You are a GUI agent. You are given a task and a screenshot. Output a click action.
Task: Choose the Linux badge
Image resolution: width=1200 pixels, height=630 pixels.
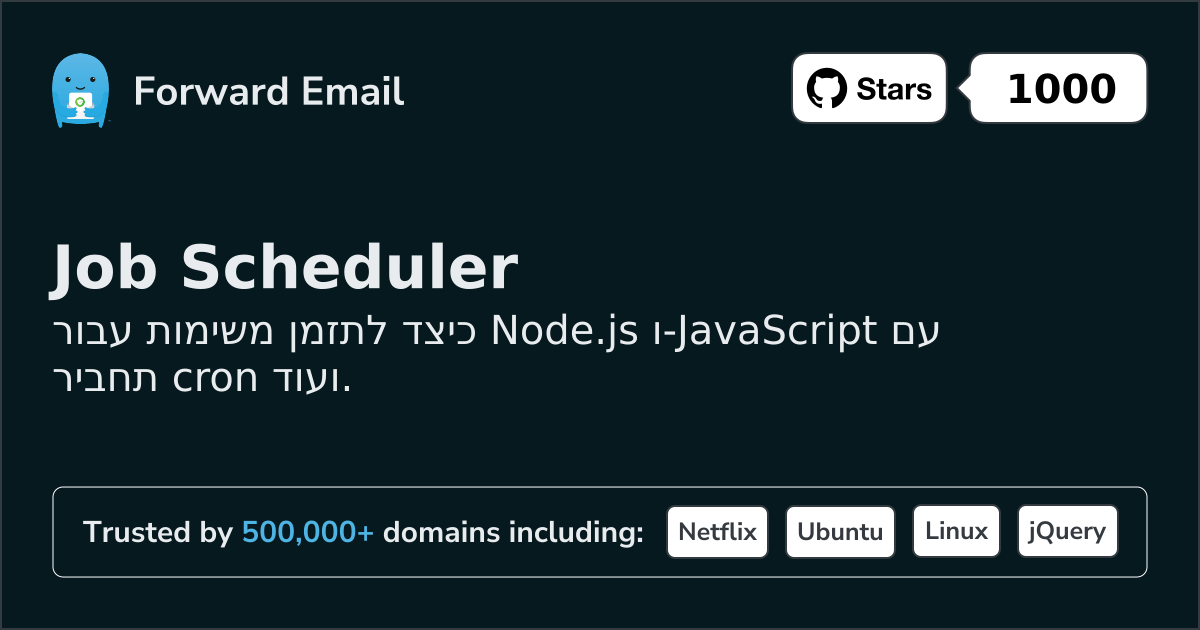pos(956,532)
